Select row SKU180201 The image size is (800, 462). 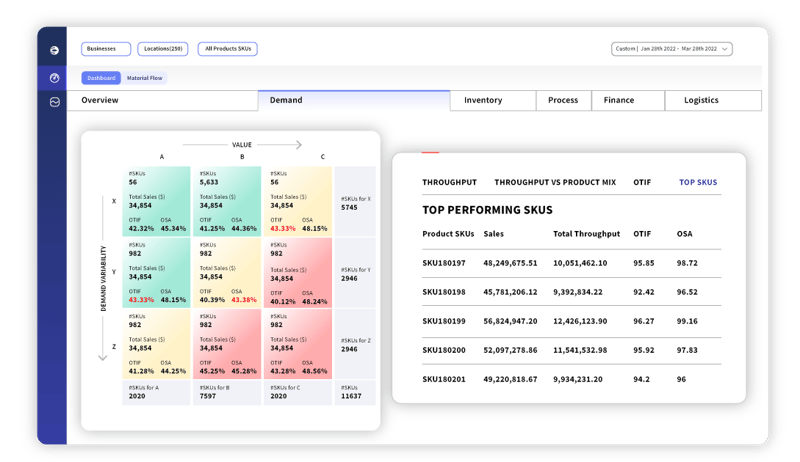click(x=571, y=379)
